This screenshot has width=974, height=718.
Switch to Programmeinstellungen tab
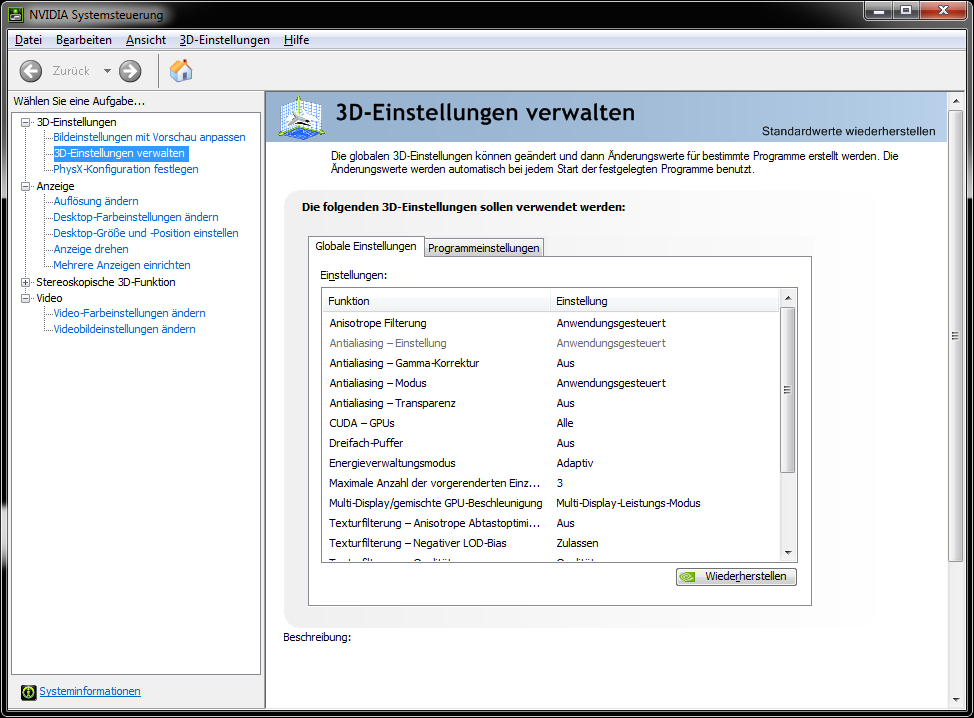(x=484, y=248)
